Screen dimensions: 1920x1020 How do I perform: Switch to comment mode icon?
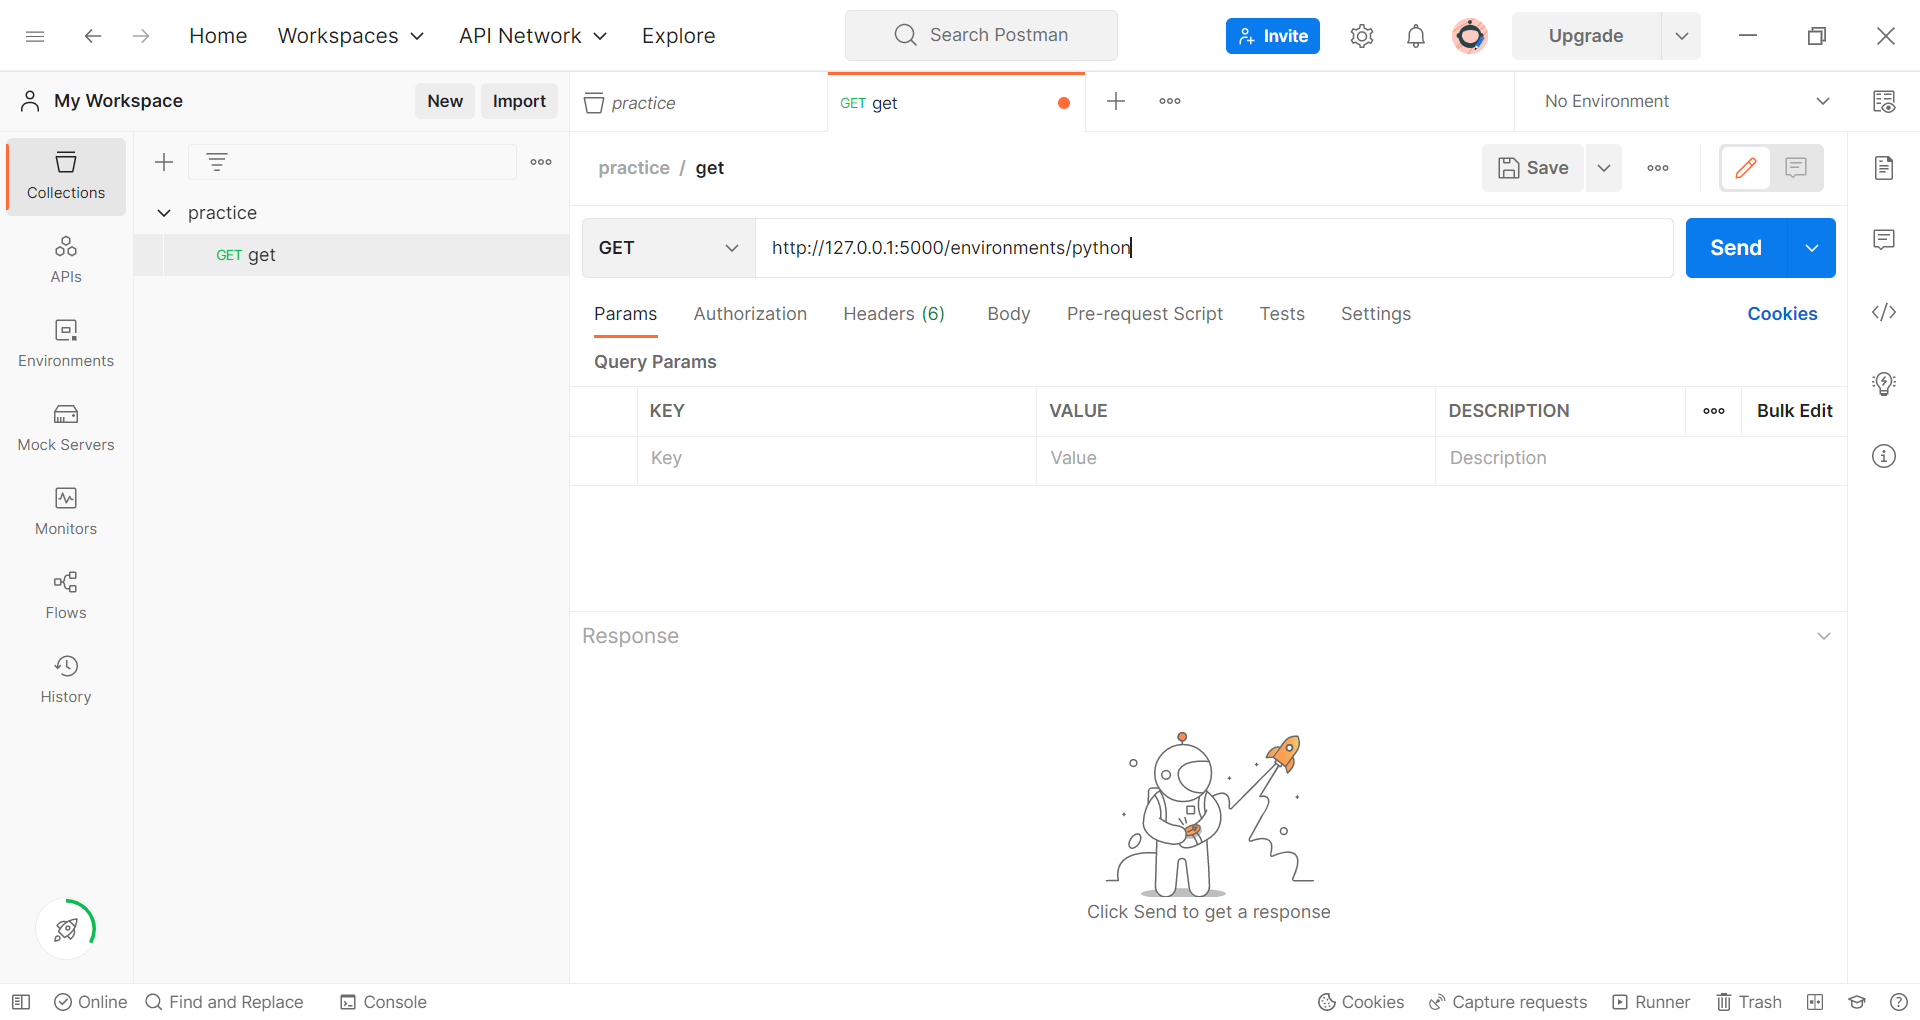(1796, 168)
